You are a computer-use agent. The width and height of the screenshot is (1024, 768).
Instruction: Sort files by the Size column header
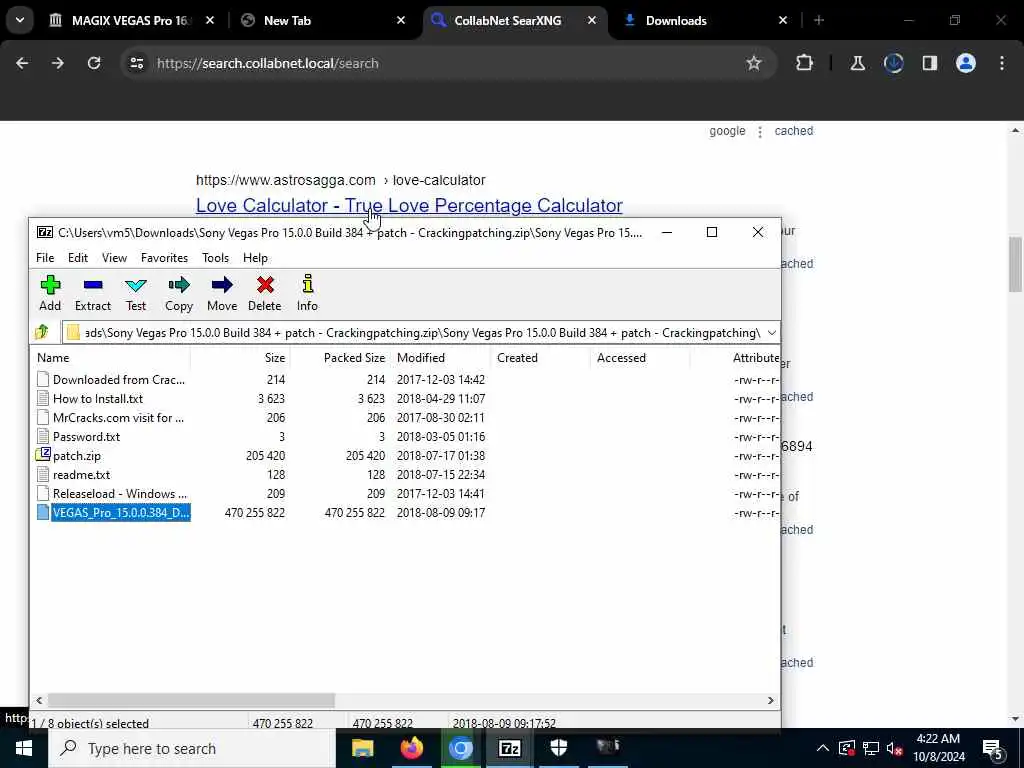click(x=240, y=358)
